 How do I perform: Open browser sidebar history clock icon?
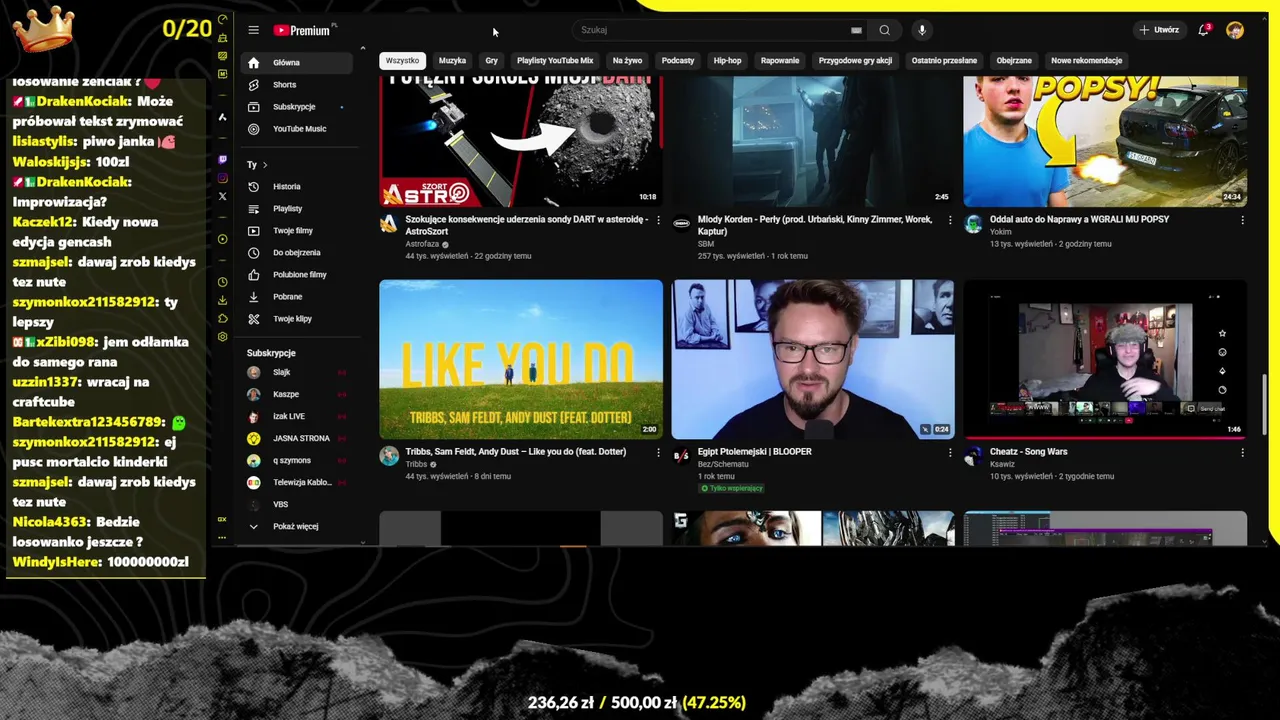(x=222, y=282)
